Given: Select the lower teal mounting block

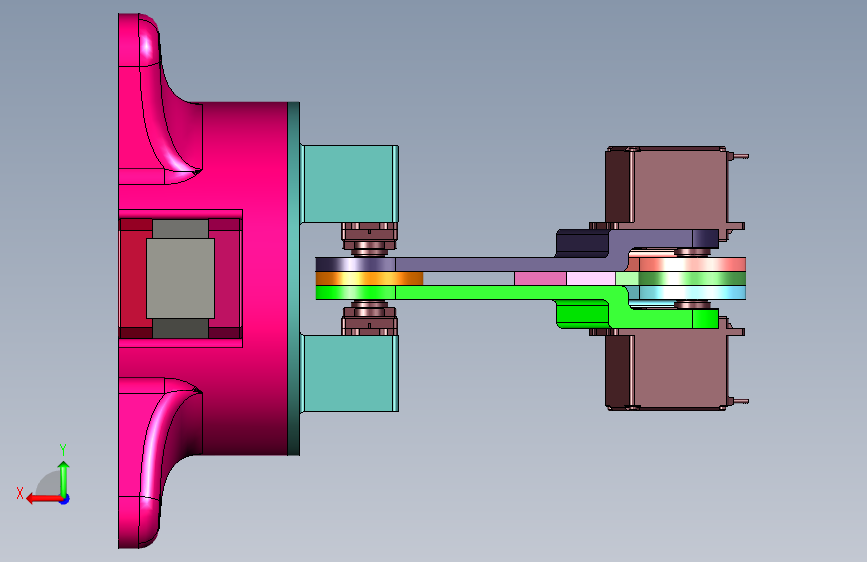Looking at the screenshot, I should tap(351, 373).
